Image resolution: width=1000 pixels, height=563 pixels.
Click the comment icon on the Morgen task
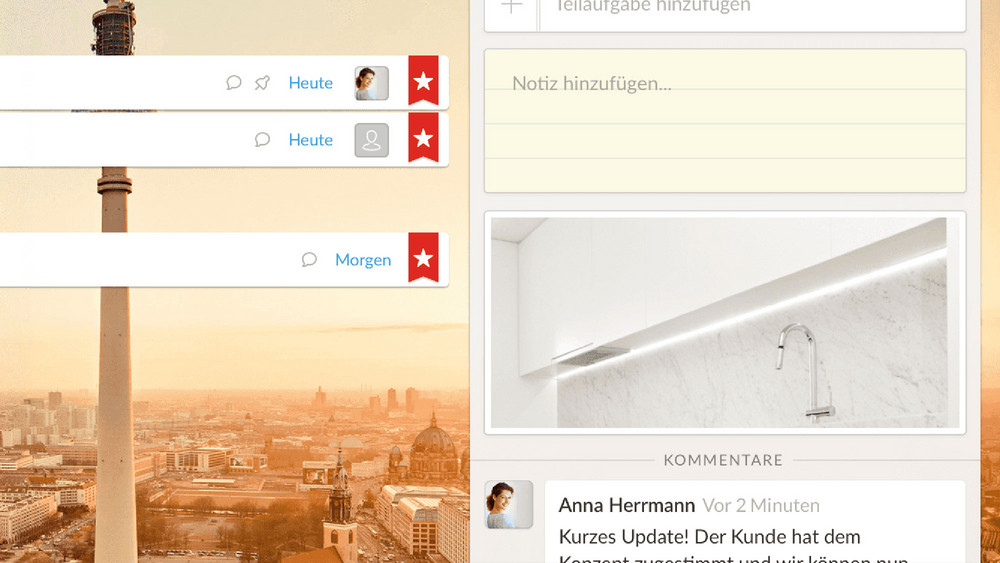pos(309,260)
